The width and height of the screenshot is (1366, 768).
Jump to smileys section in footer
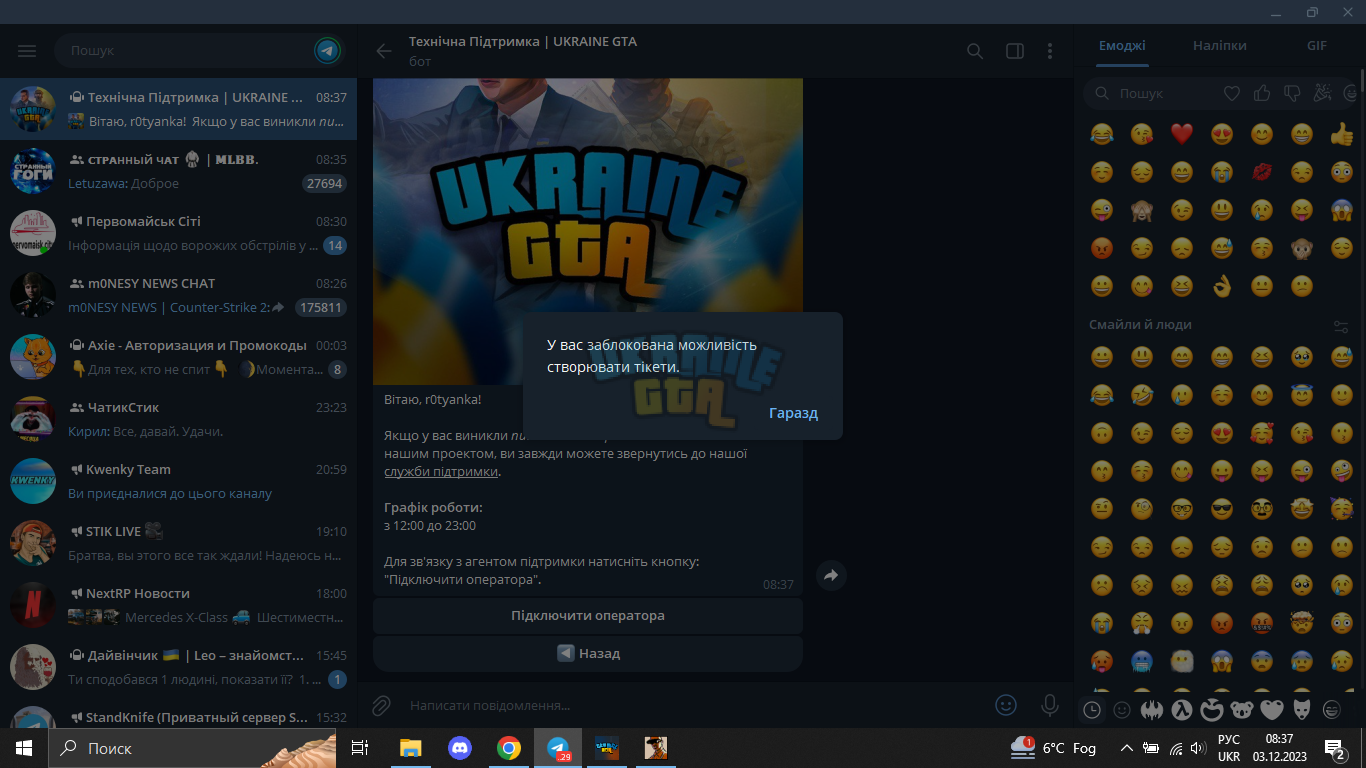[x=1122, y=709]
